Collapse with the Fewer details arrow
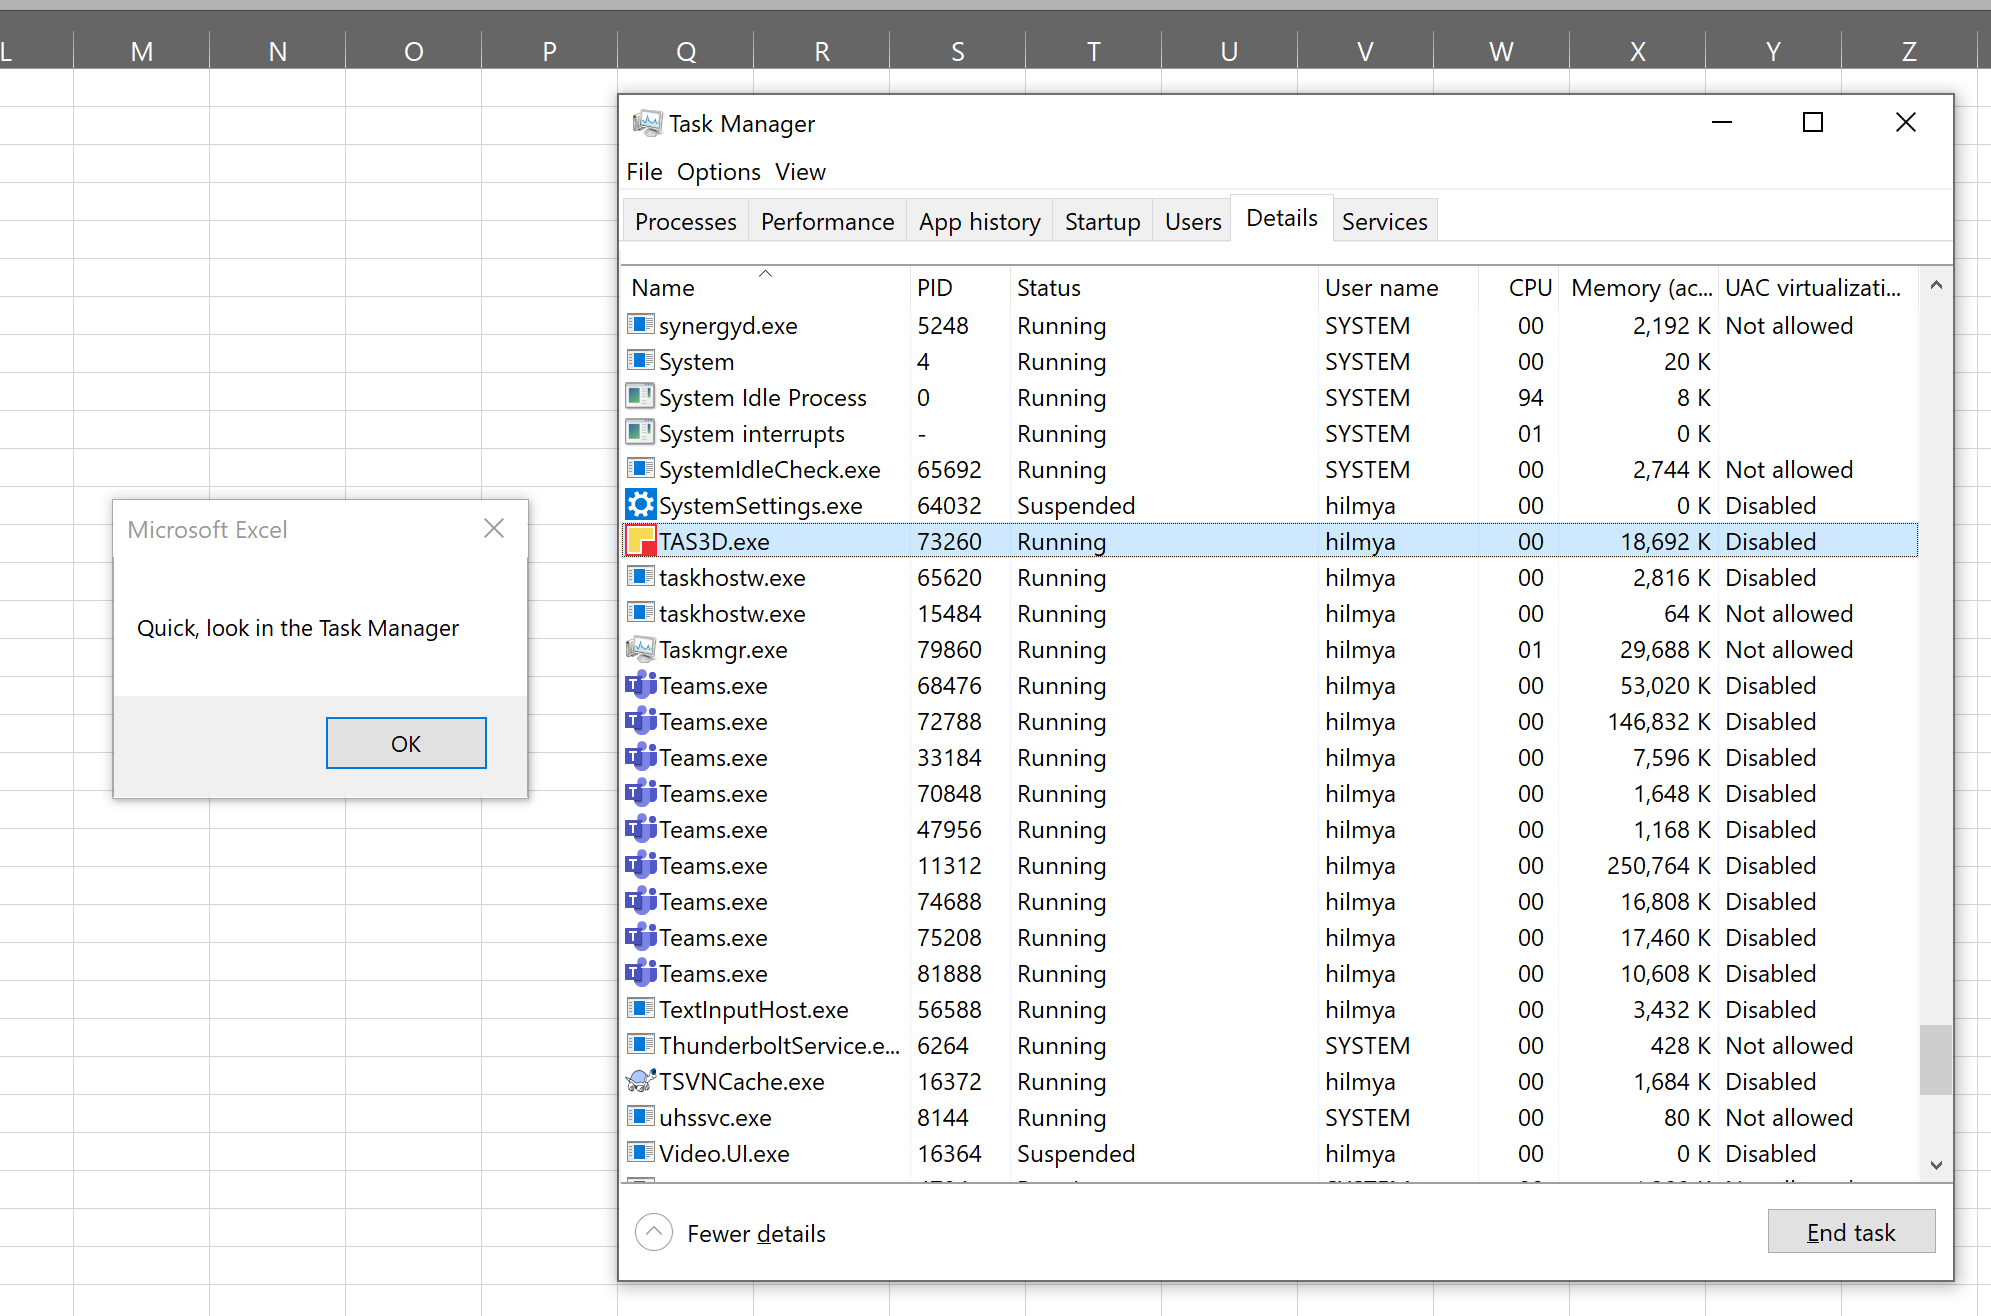The image size is (1991, 1316). (654, 1232)
